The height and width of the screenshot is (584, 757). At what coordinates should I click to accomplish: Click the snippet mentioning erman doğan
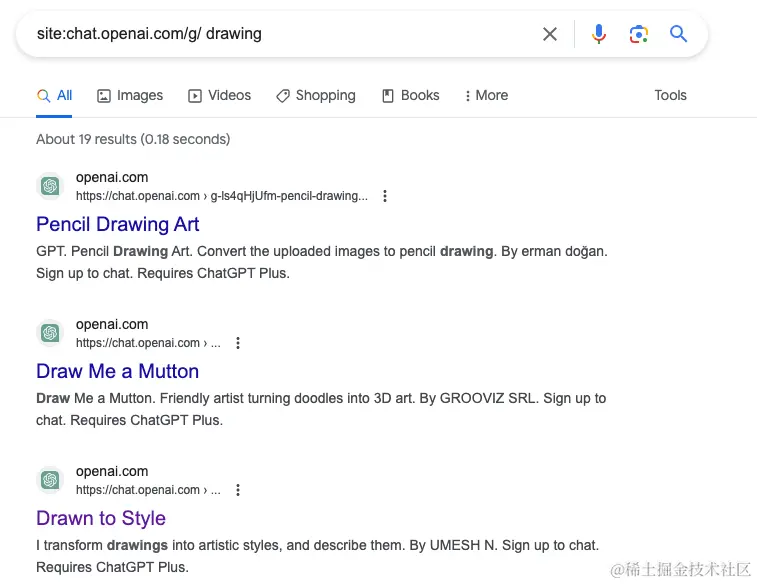(322, 262)
